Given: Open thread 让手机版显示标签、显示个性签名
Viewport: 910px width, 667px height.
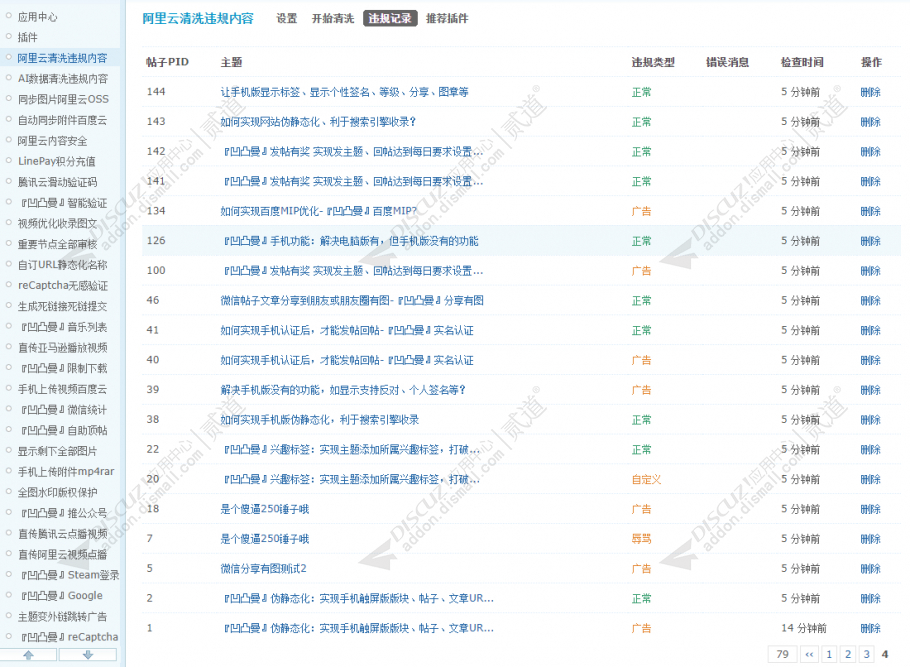Looking at the screenshot, I should tap(344, 92).
